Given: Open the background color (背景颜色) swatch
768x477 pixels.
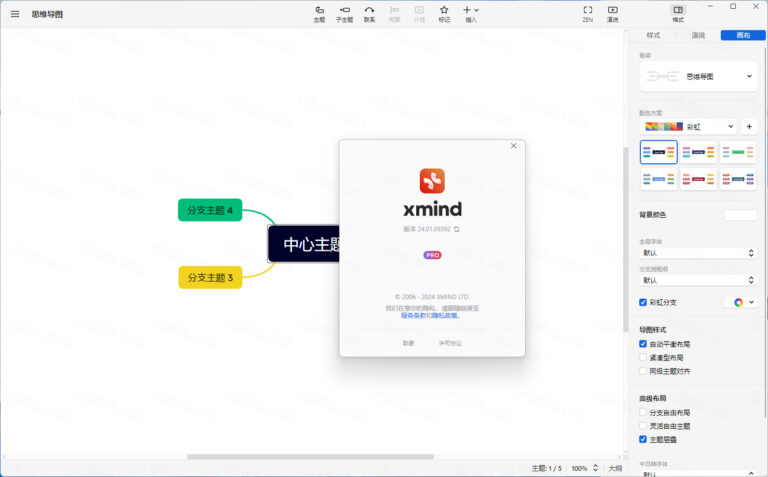Looking at the screenshot, I should click(740, 215).
